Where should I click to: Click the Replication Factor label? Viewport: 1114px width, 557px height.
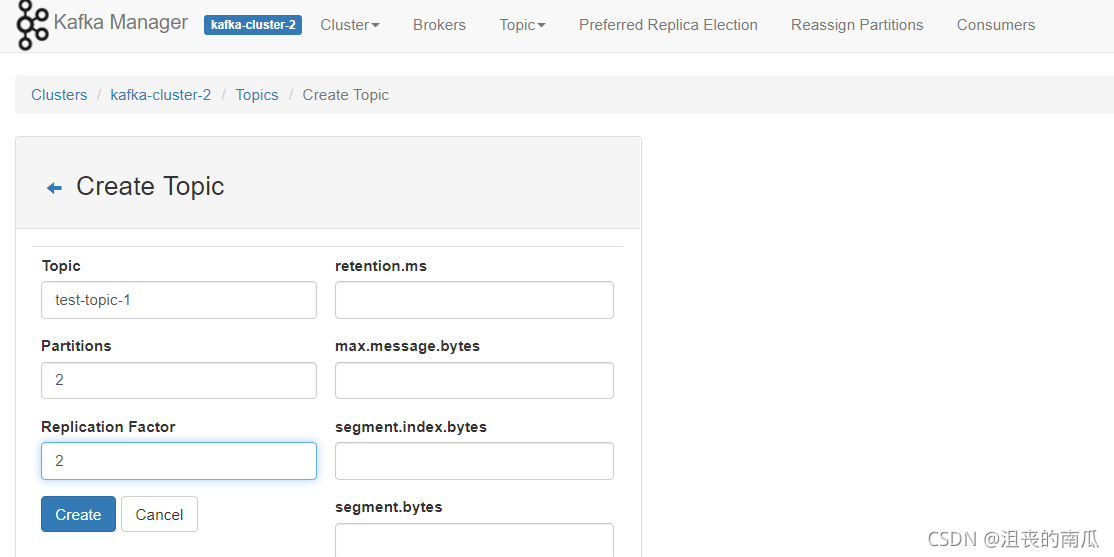pyautogui.click(x=108, y=426)
